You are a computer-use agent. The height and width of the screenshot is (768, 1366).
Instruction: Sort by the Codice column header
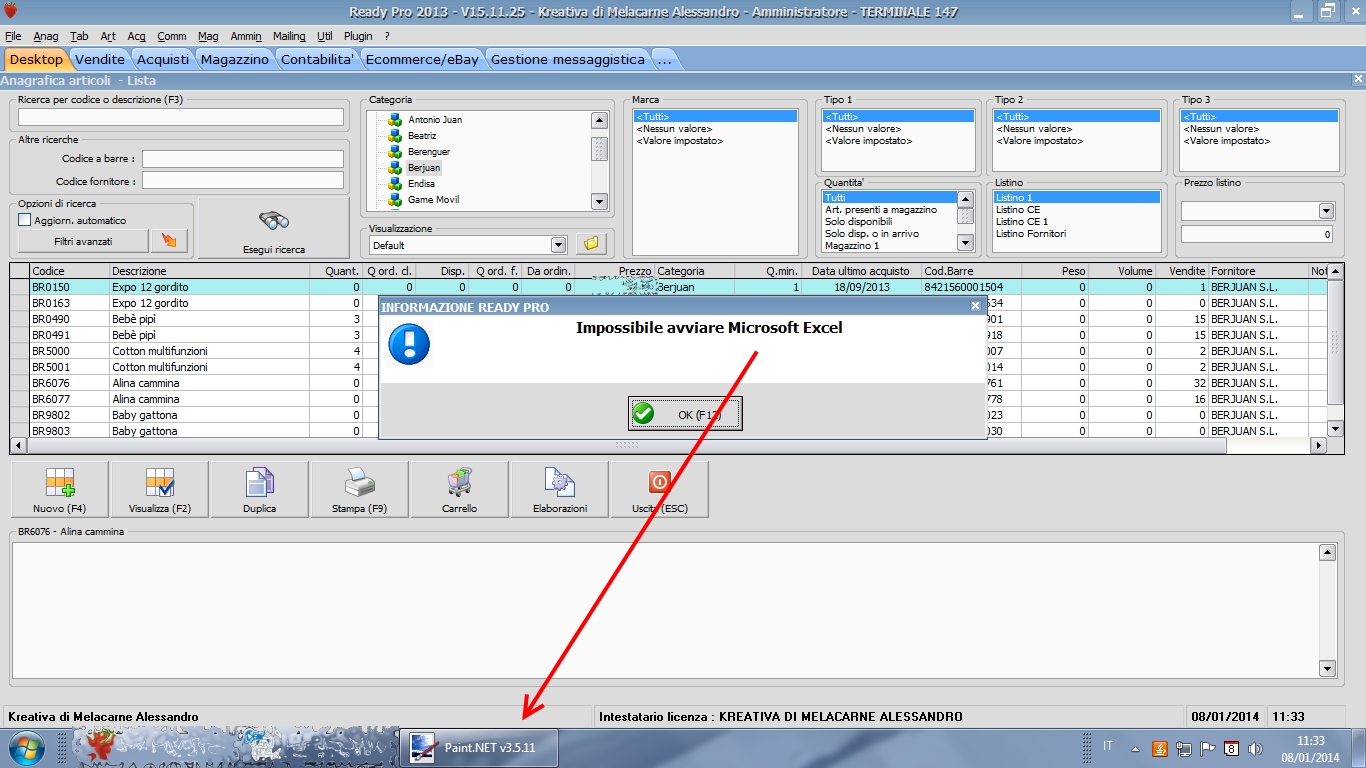pyautogui.click(x=69, y=271)
